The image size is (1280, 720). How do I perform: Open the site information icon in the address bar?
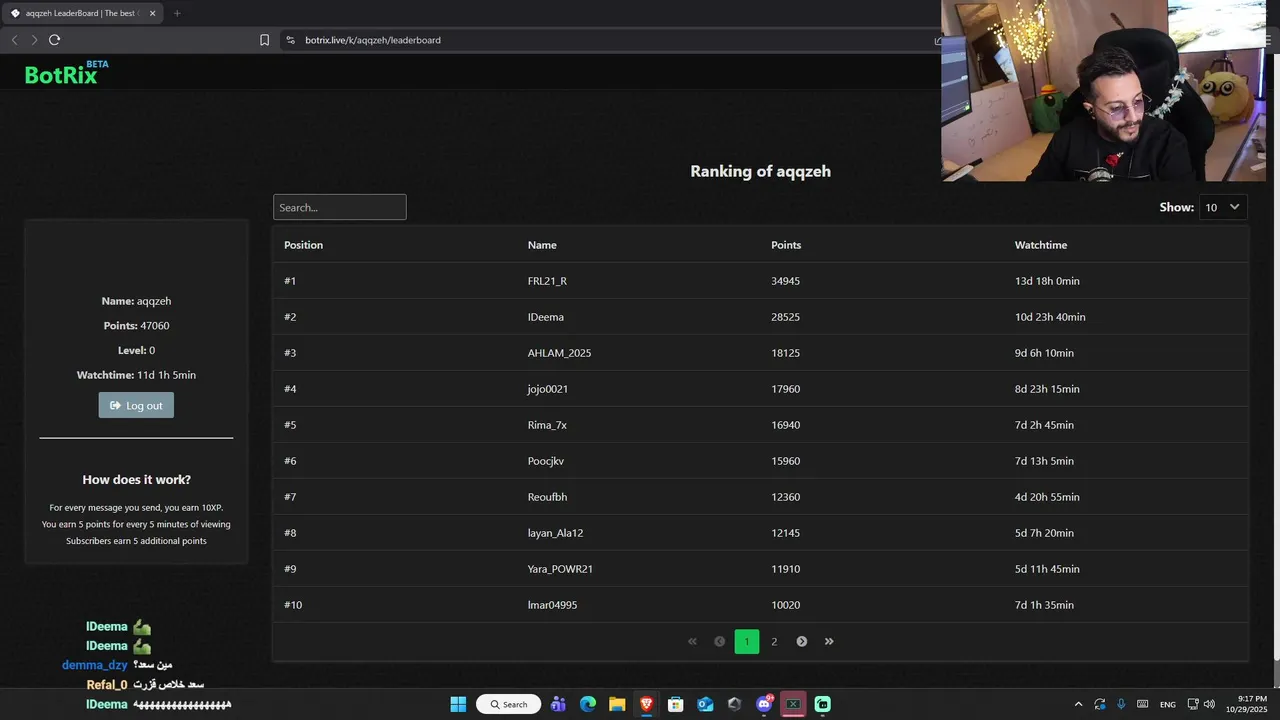290,40
